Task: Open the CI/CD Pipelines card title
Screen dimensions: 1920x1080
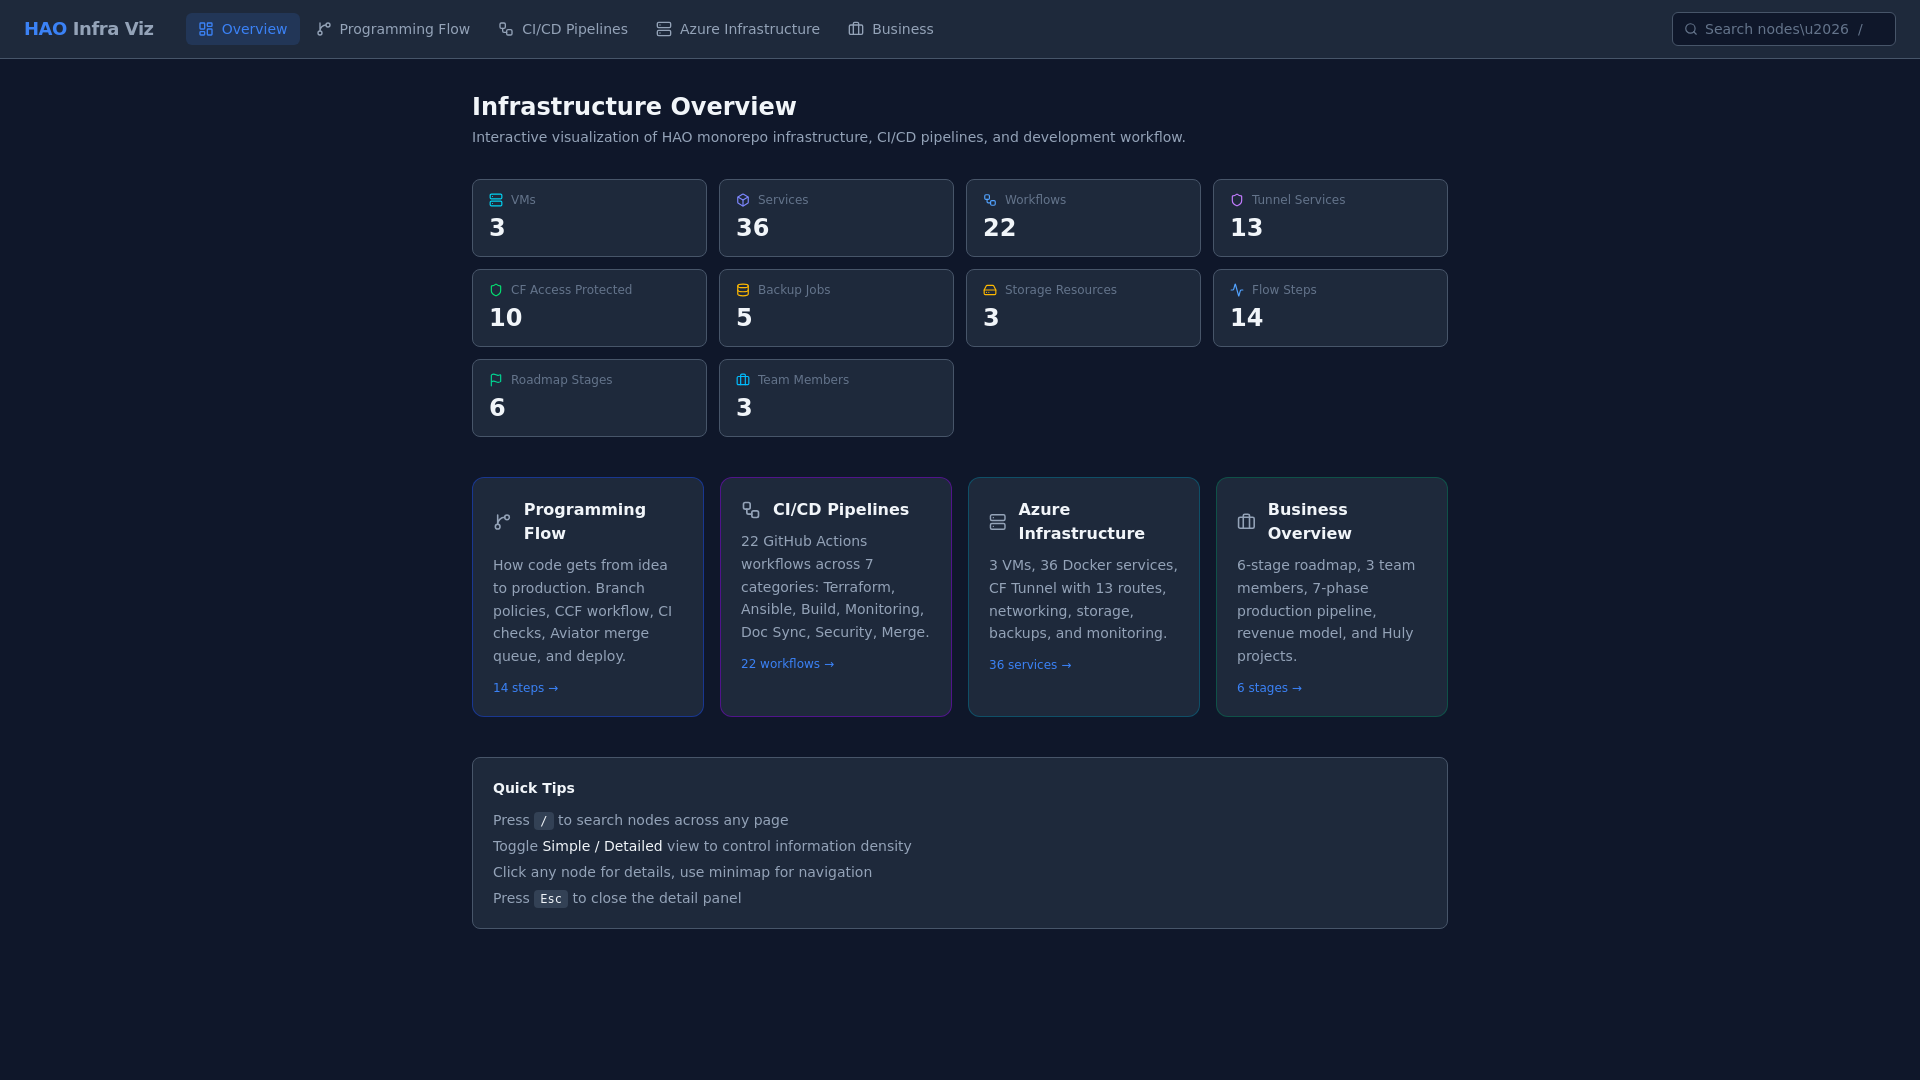Action: 841,510
